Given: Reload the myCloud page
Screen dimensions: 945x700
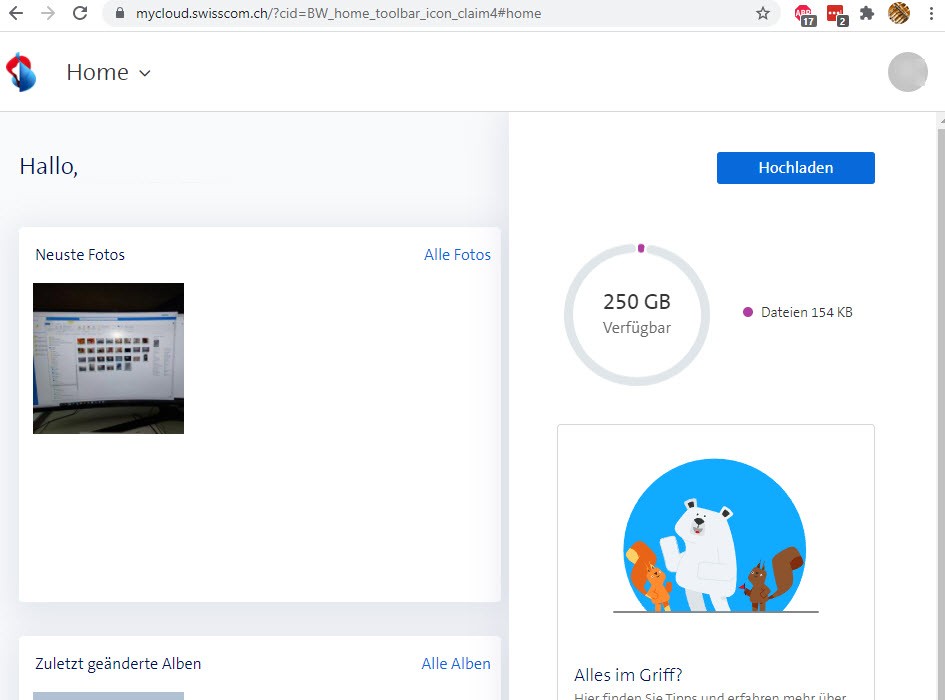Looking at the screenshot, I should point(81,14).
